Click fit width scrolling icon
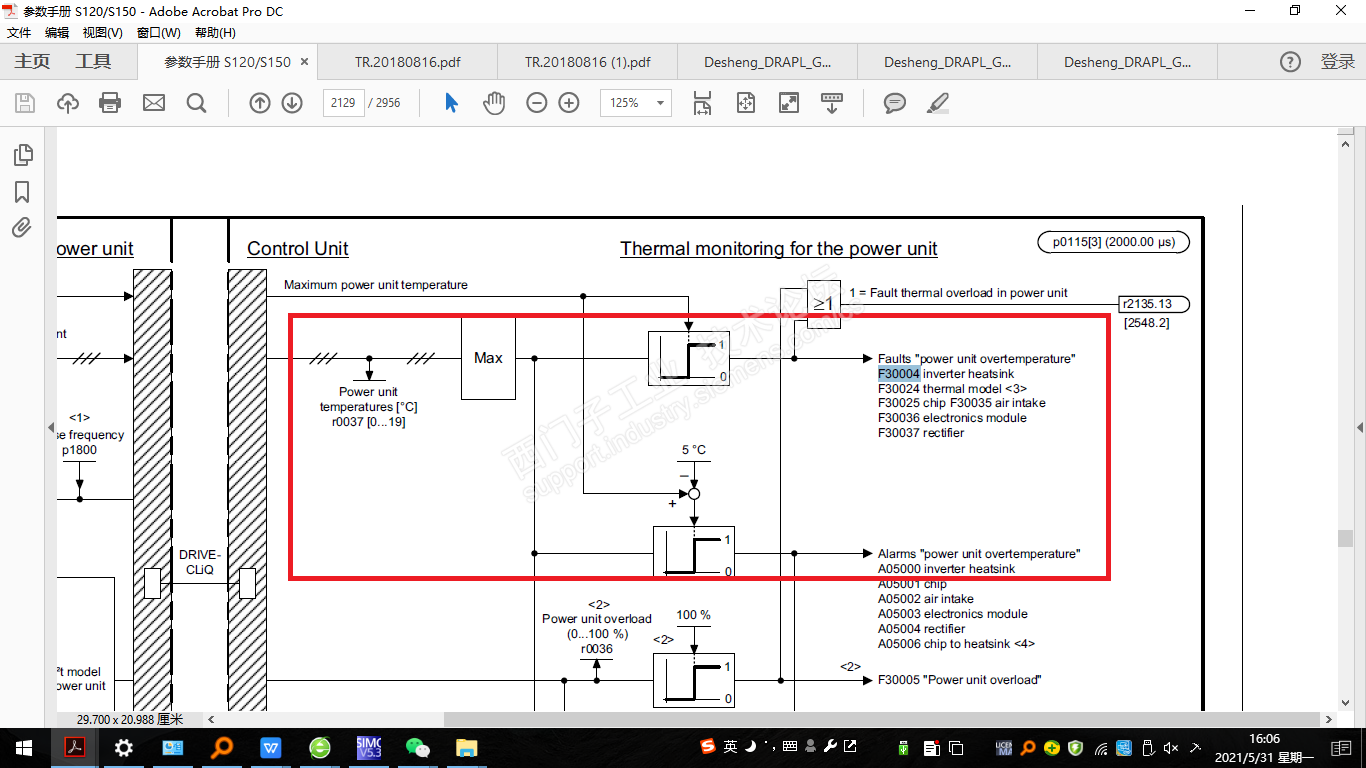Screen dimensions: 1366x768 tap(702, 102)
